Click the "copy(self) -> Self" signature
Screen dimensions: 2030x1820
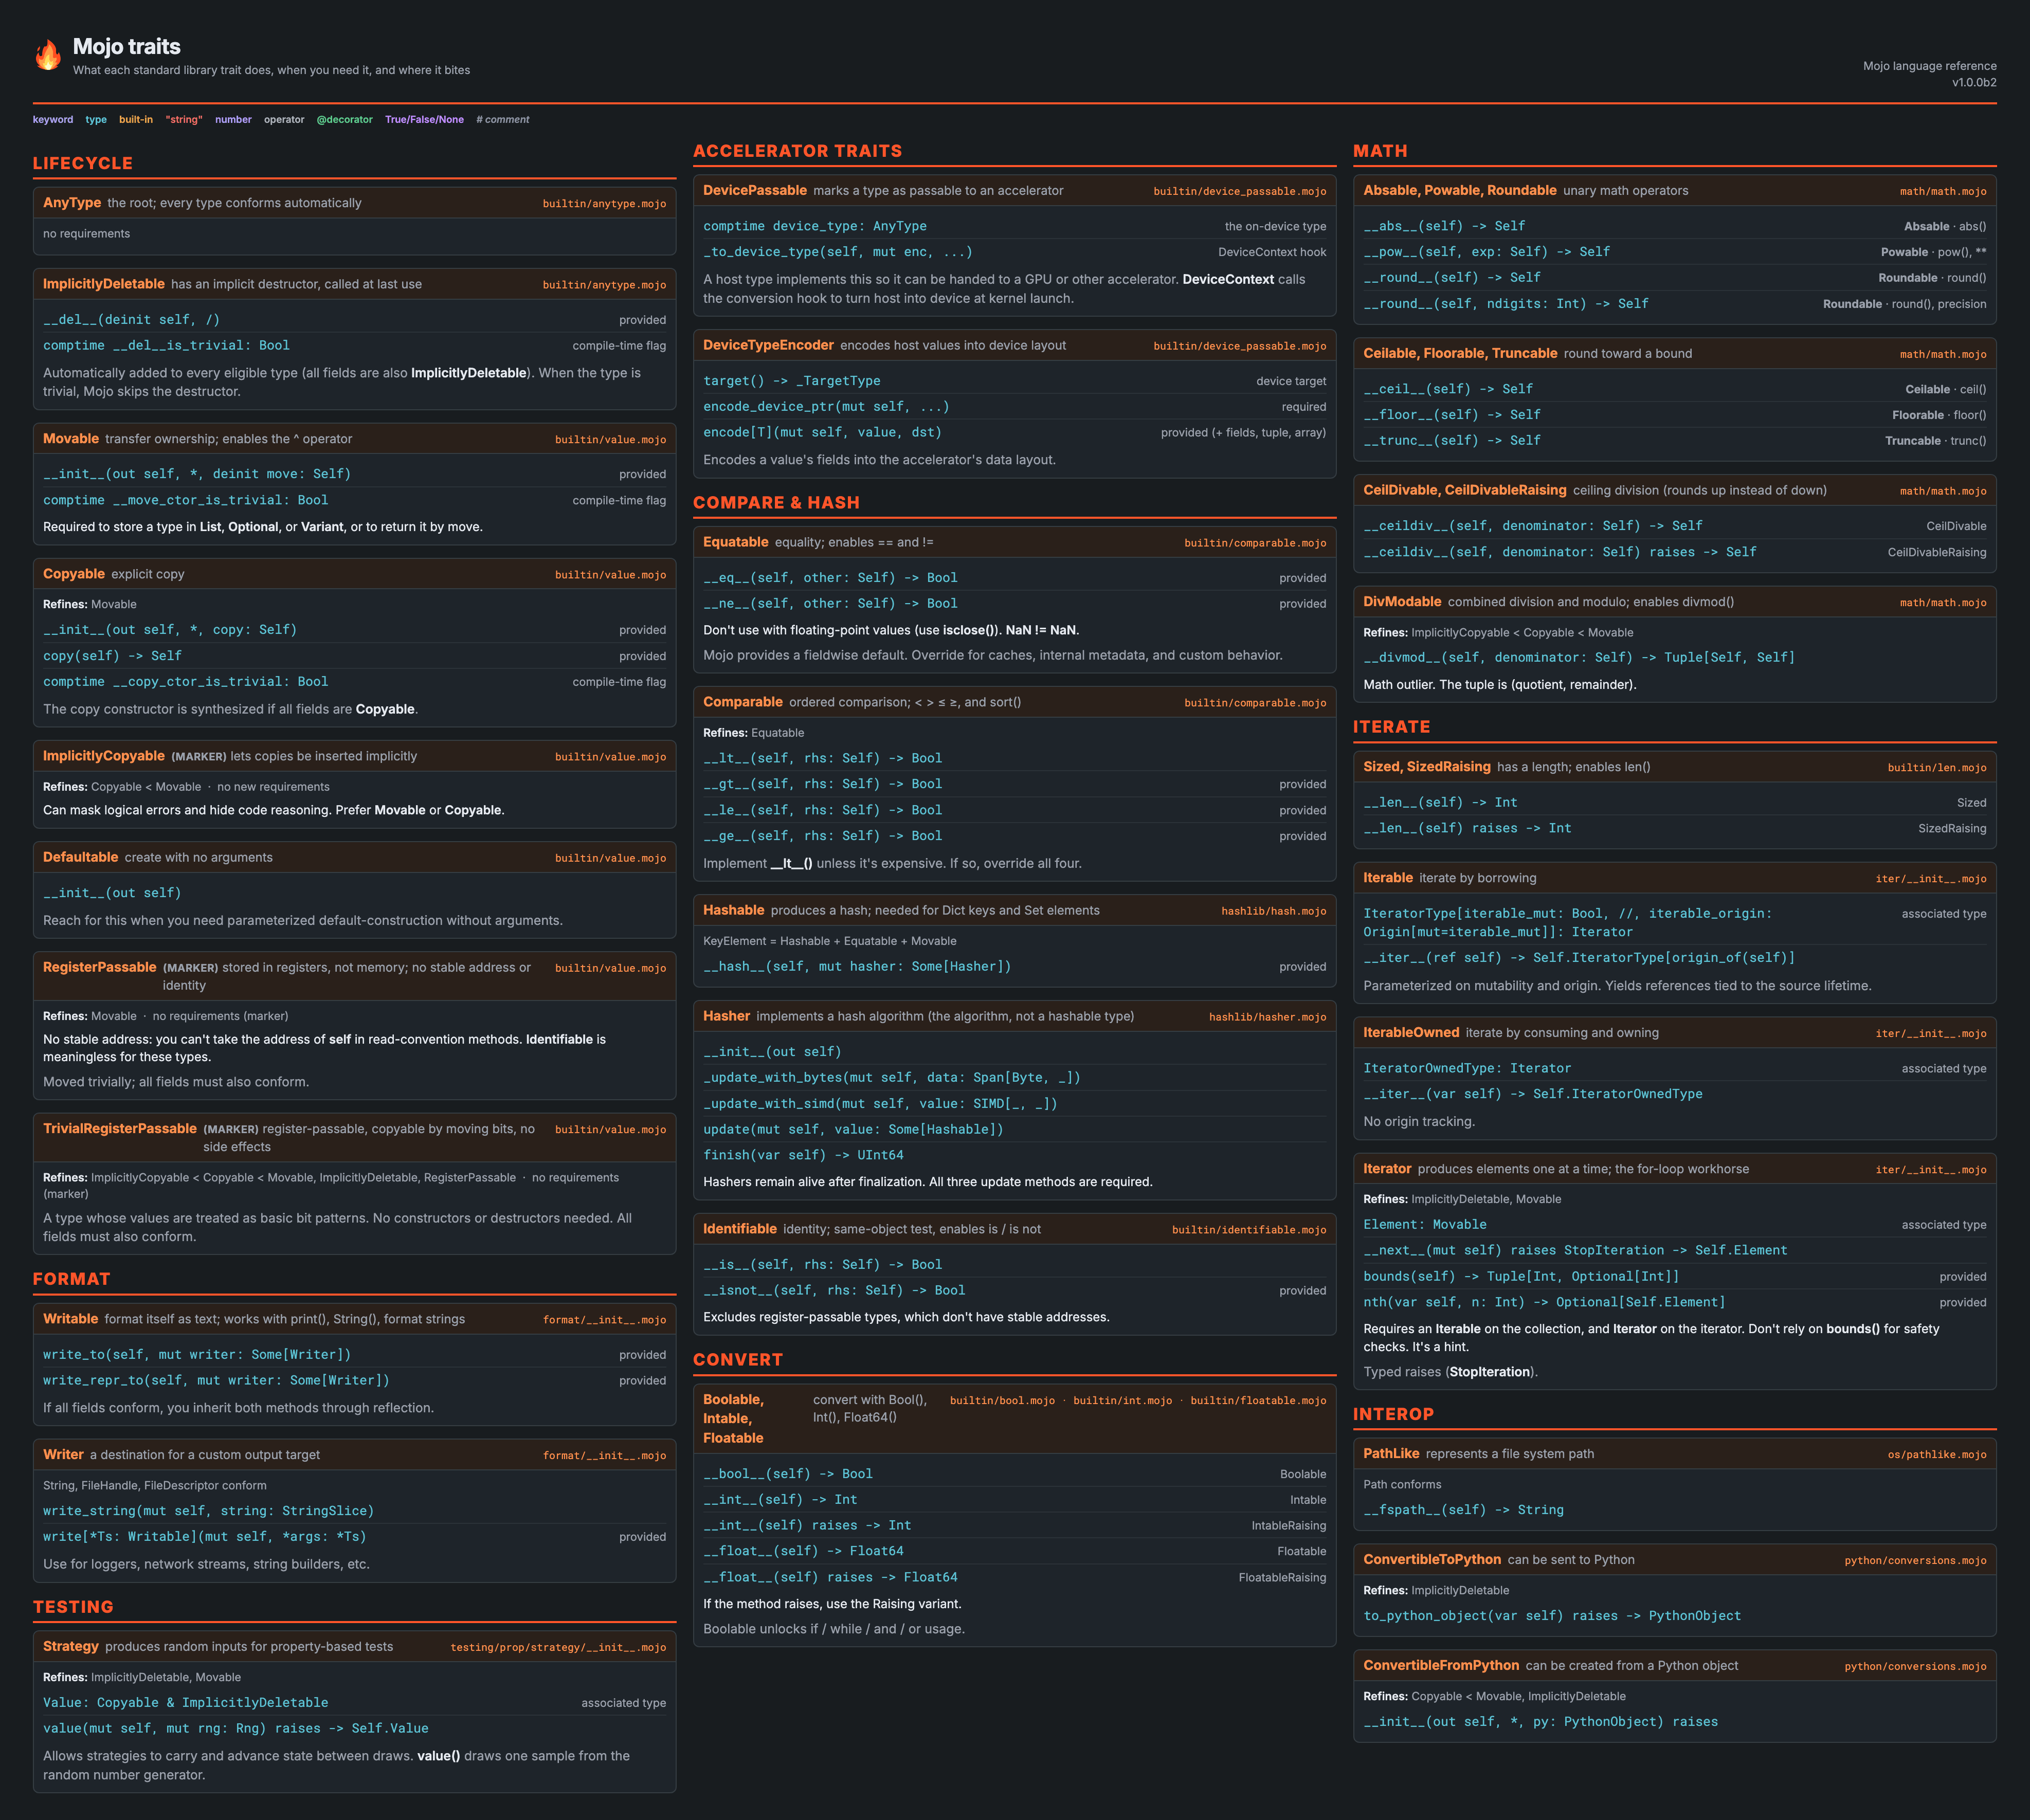click(112, 656)
